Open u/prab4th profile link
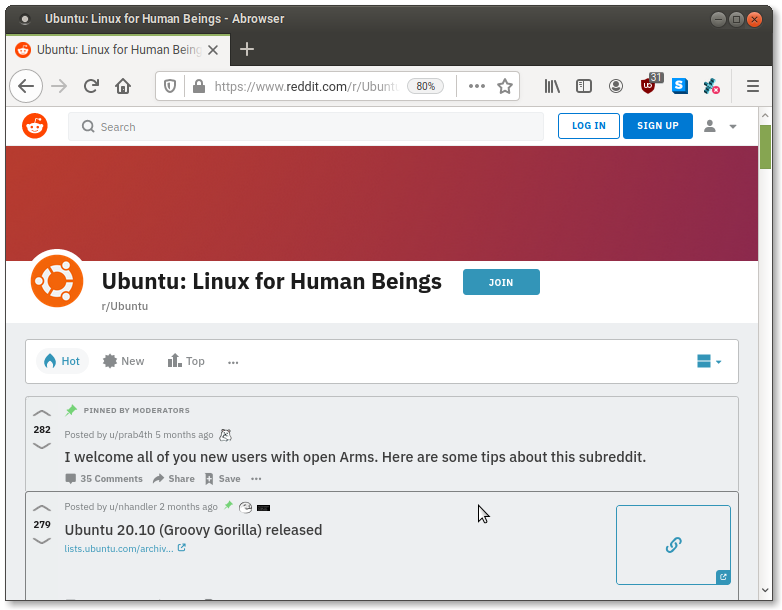The width and height of the screenshot is (782, 610). click(x=131, y=435)
